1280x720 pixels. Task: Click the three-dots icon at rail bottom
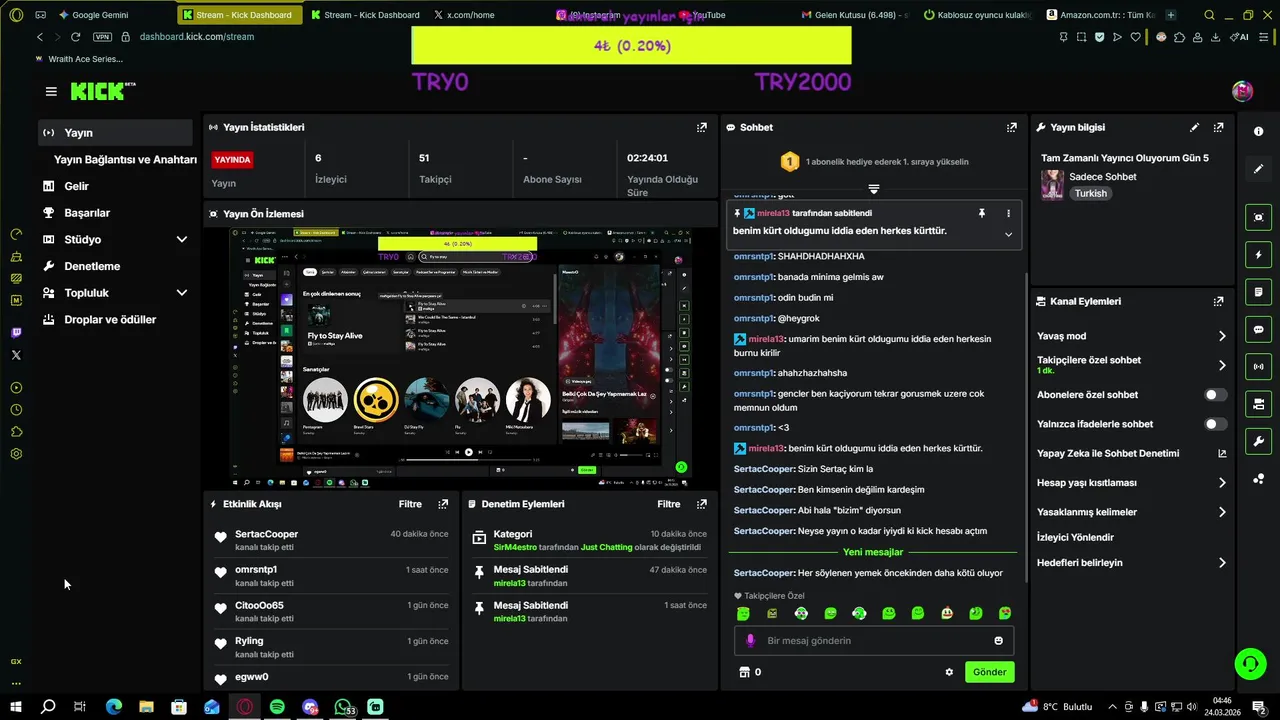point(1258,478)
